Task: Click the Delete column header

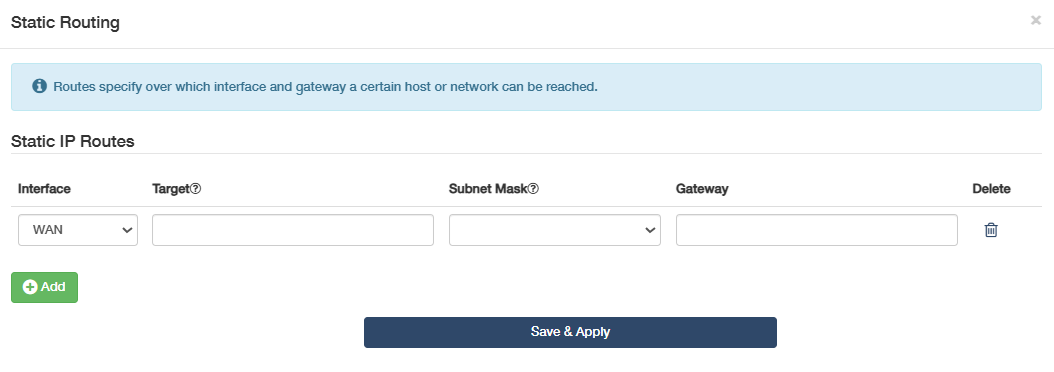Action: tap(991, 189)
